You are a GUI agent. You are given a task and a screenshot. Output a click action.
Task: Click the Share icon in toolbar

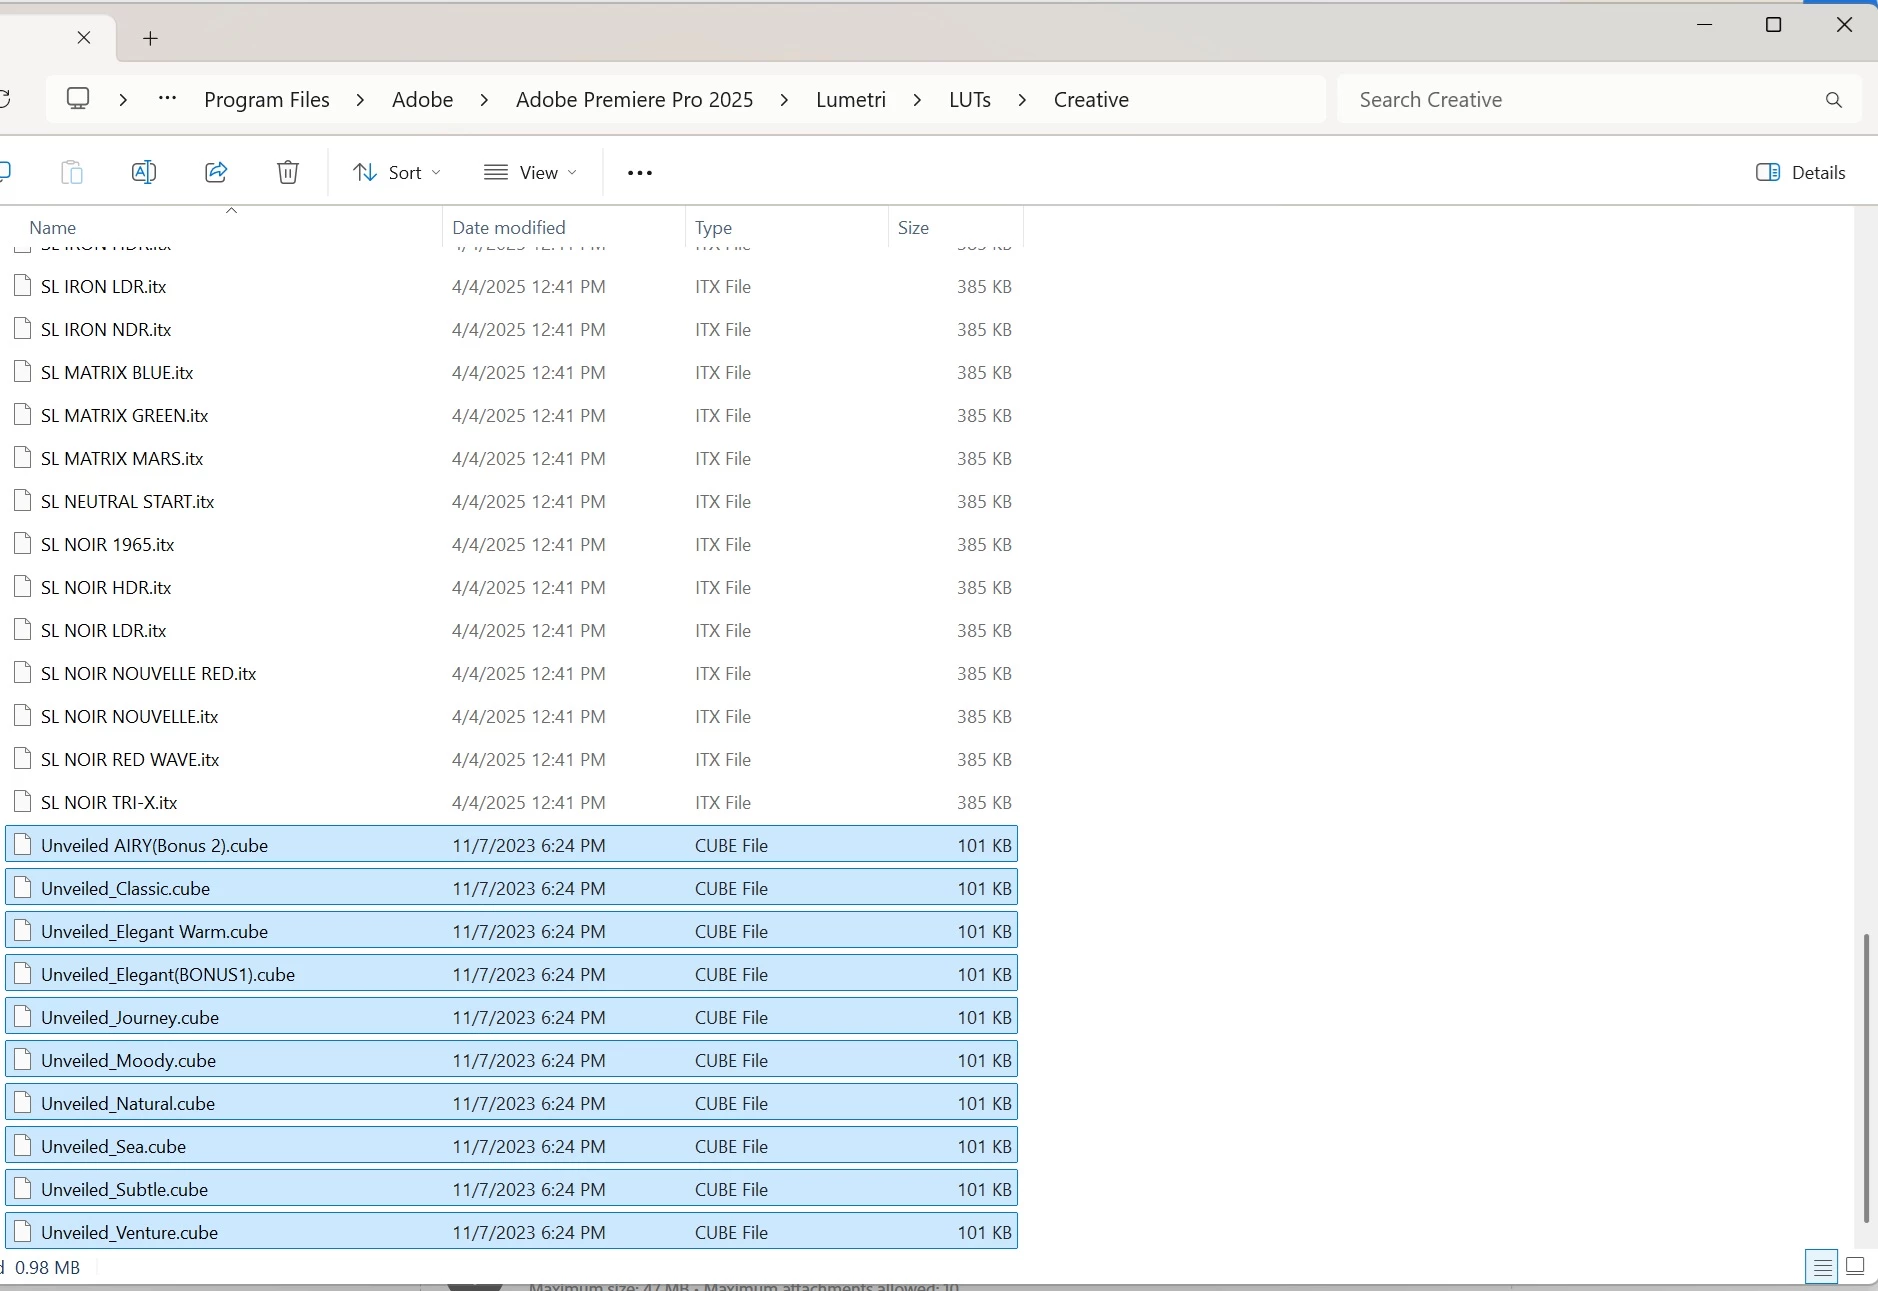216,172
